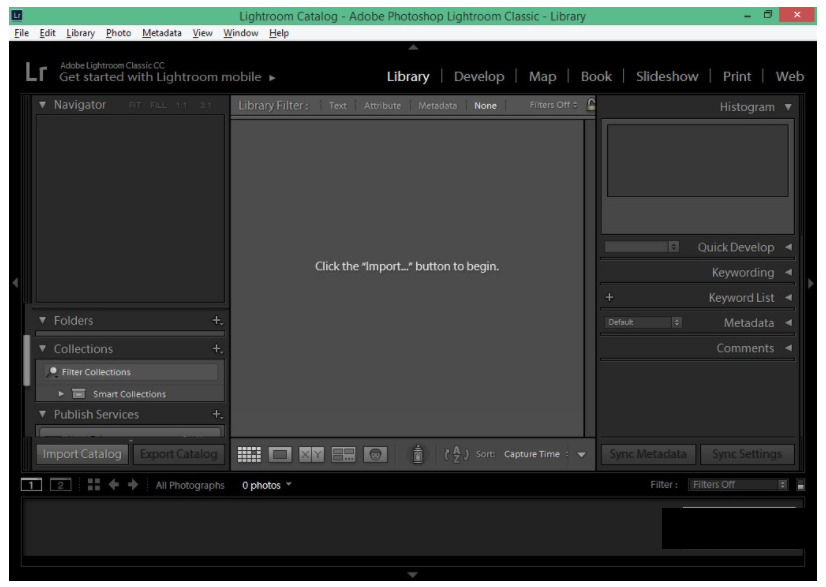Open the File menu
Viewport: 826px width, 587px height.
[x=22, y=33]
